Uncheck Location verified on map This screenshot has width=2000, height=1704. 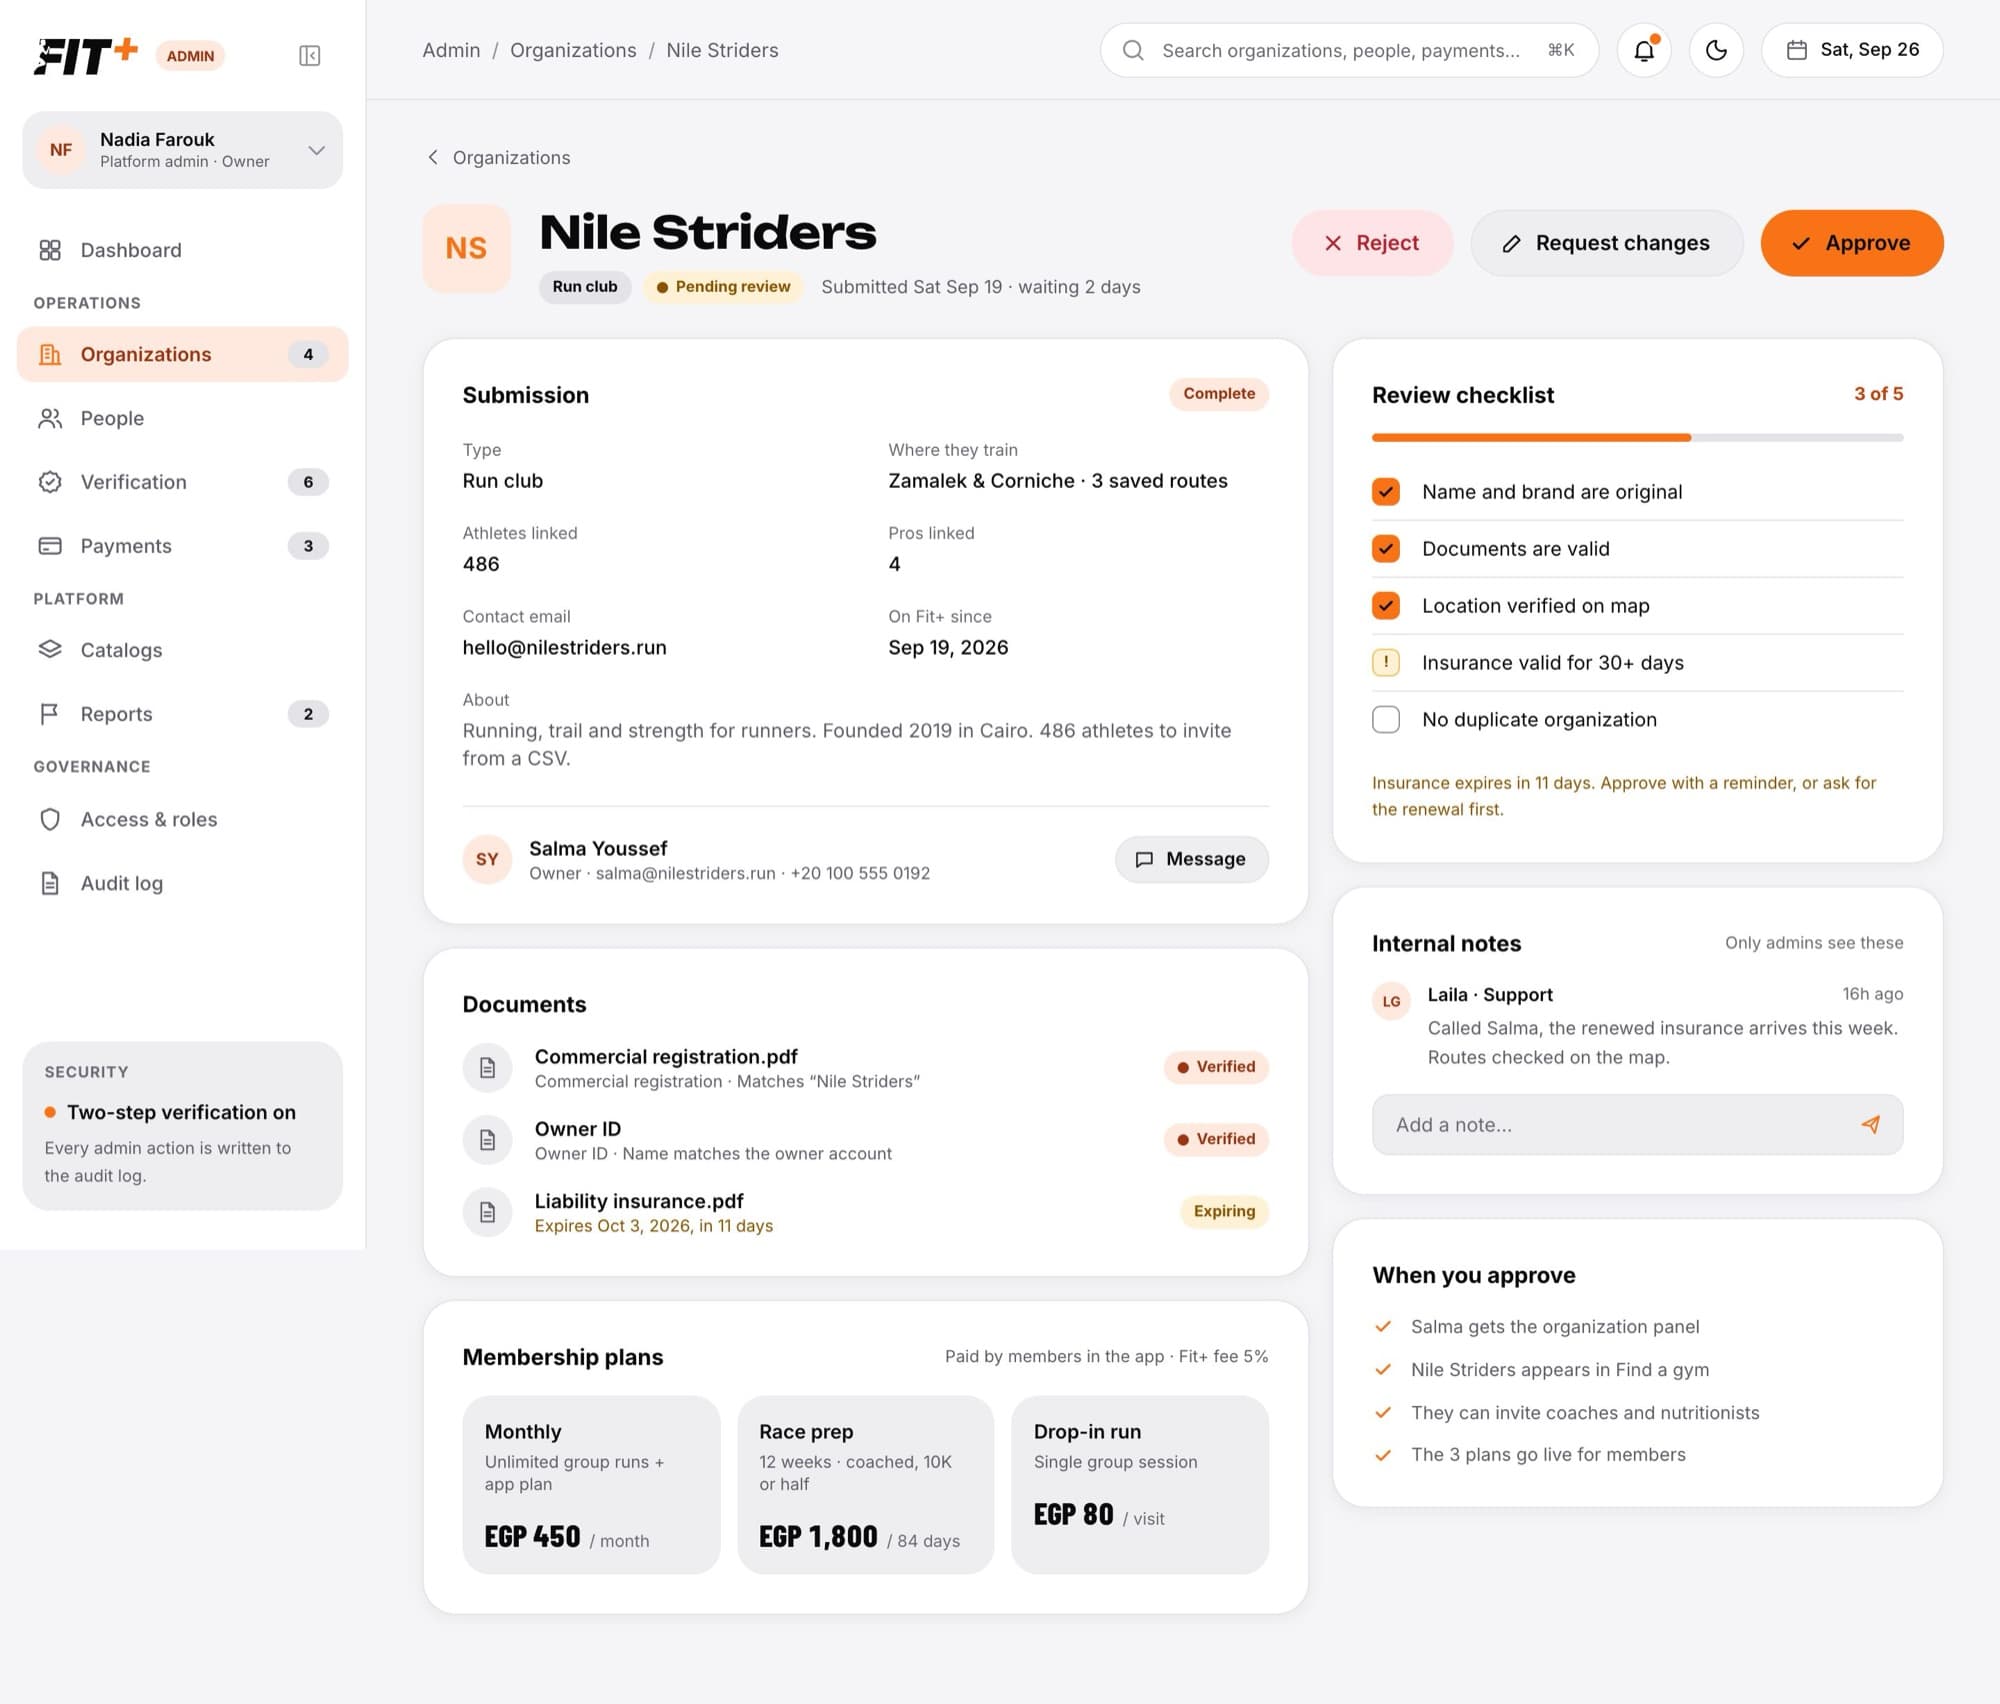pos(1386,606)
